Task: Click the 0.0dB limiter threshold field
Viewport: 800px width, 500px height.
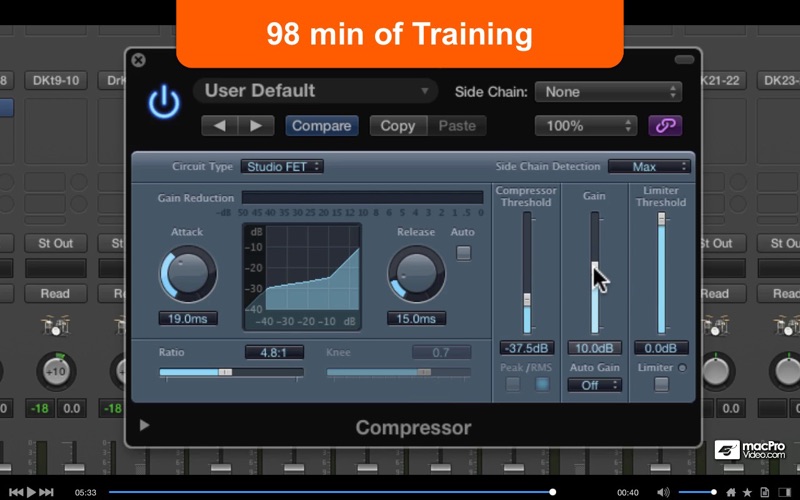Action: coord(661,348)
